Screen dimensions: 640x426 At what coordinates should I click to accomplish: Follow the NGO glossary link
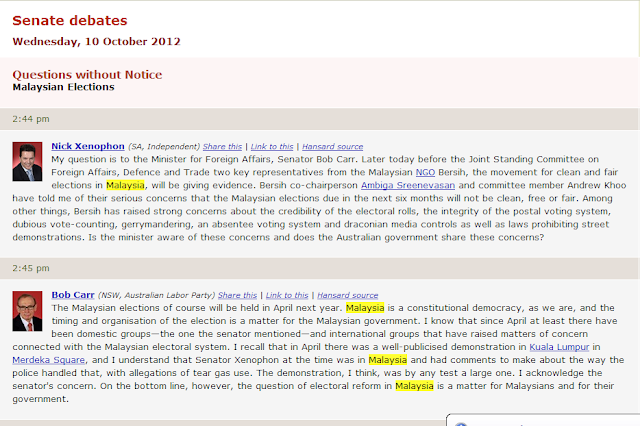(x=425, y=172)
